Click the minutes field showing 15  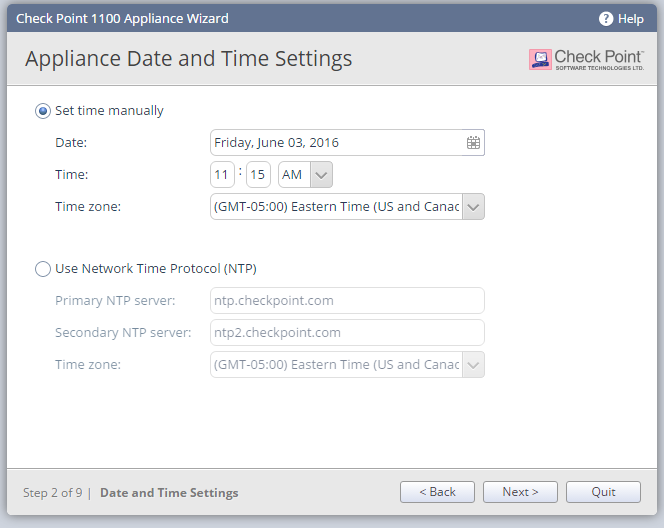click(258, 174)
